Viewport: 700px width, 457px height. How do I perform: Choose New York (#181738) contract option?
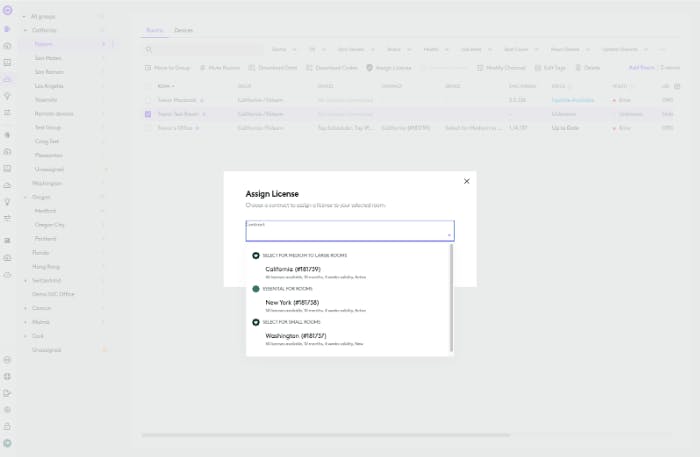click(x=293, y=302)
